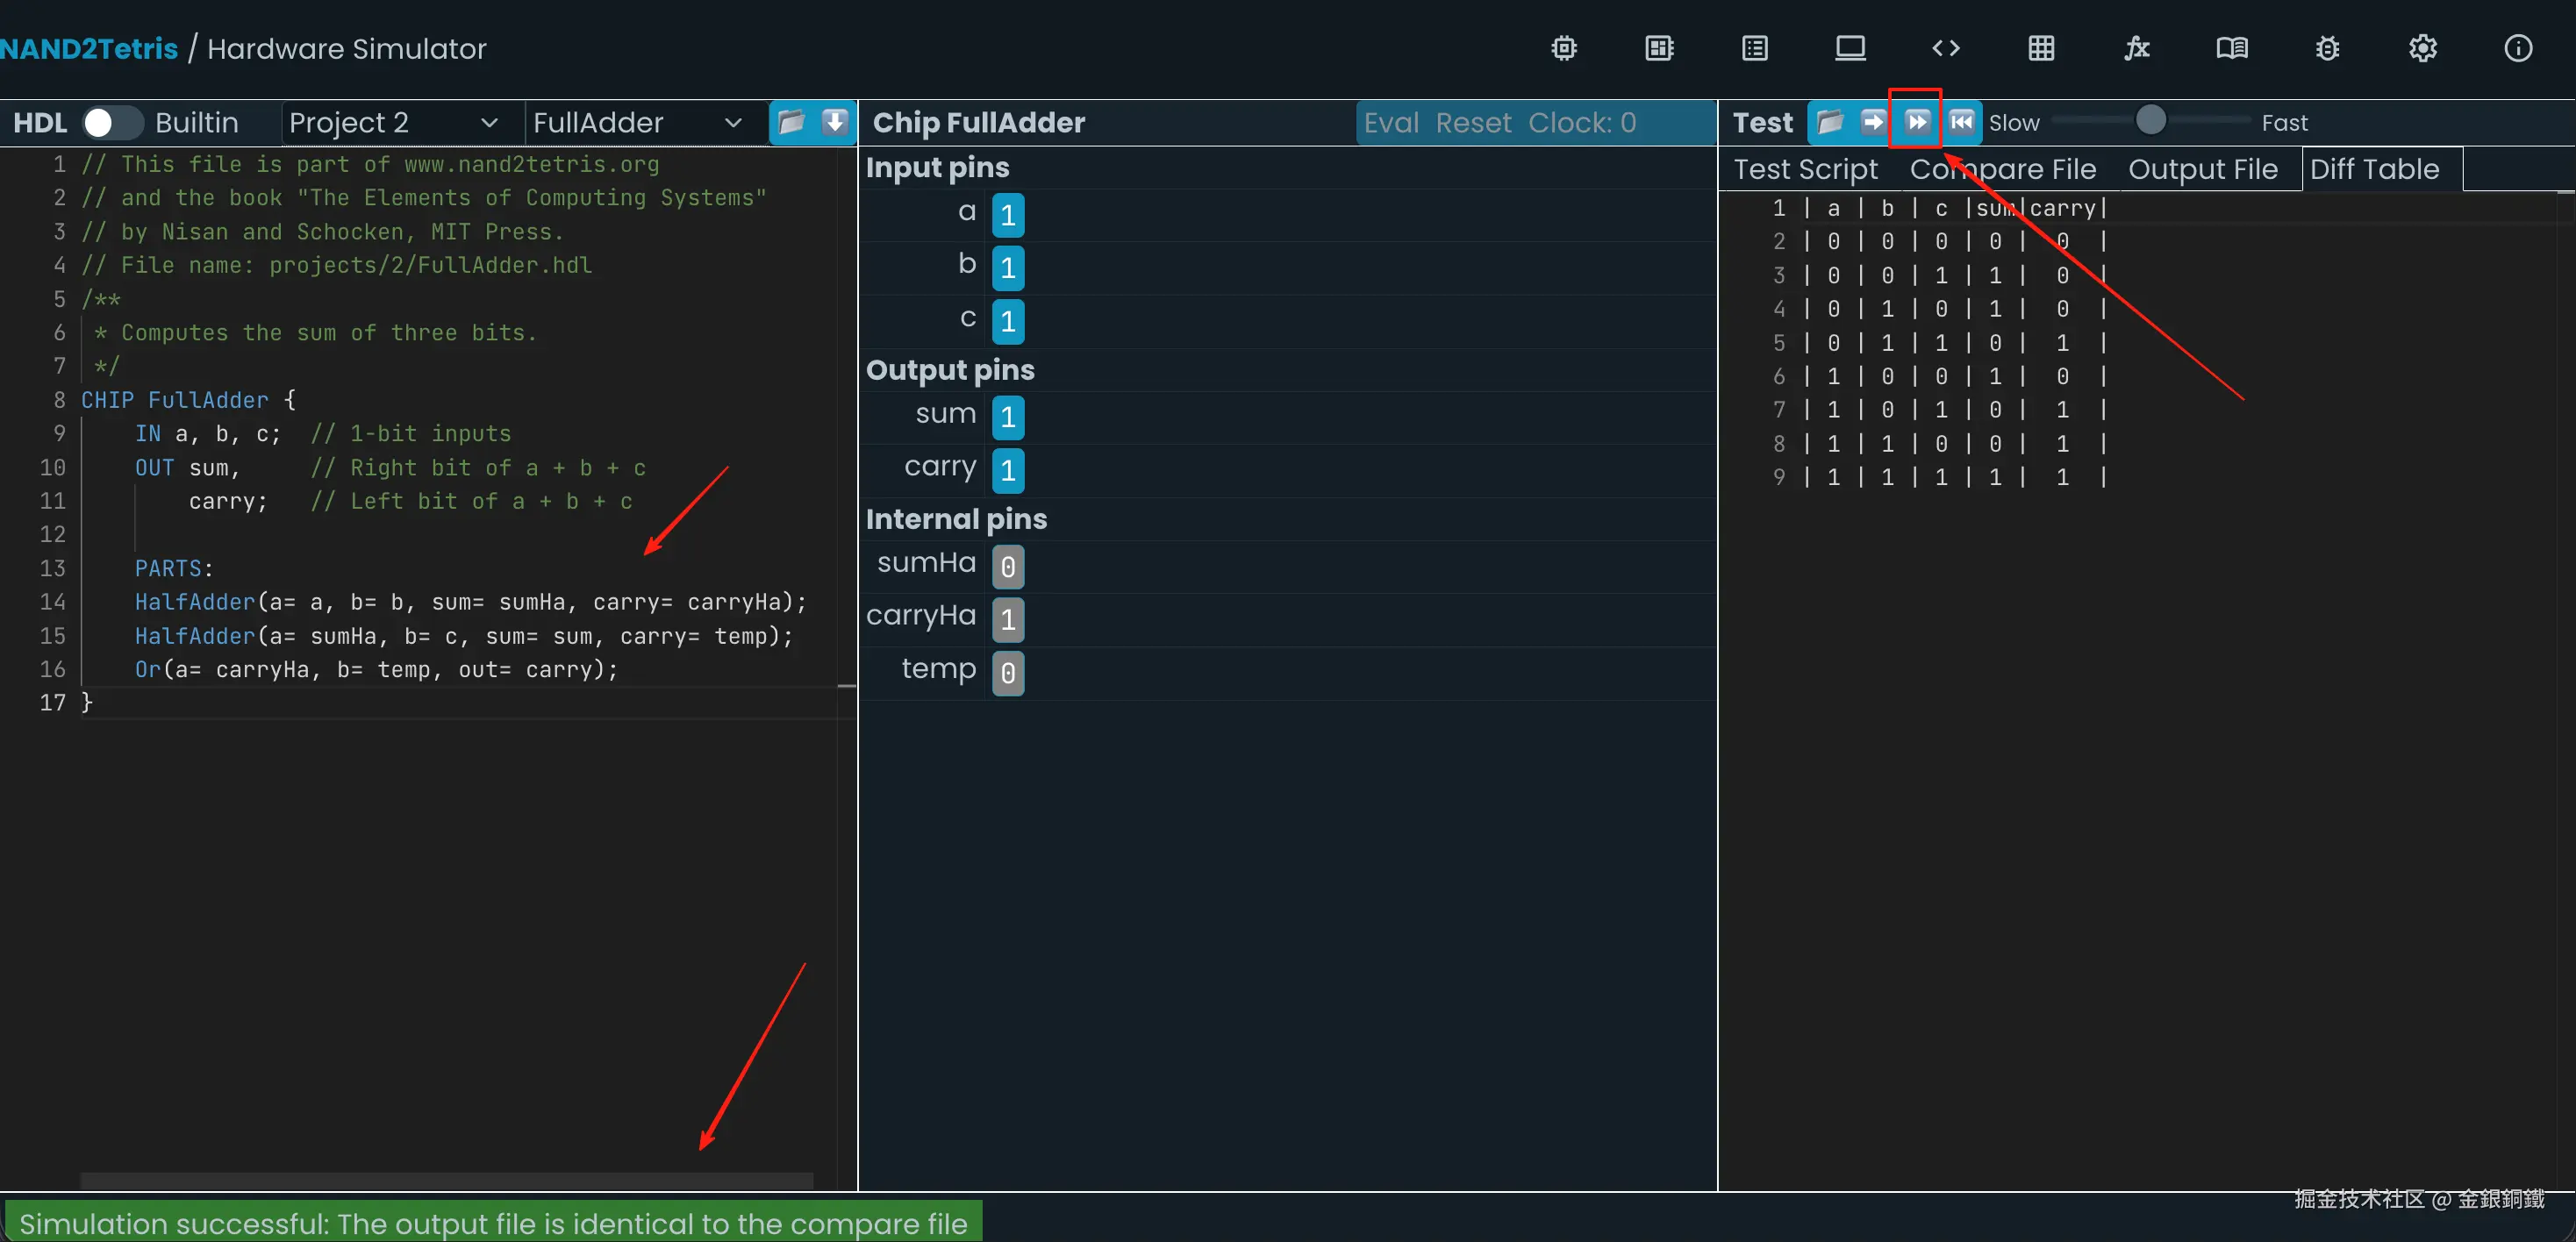Open the Jack Compiler code brackets icon

click(1945, 48)
